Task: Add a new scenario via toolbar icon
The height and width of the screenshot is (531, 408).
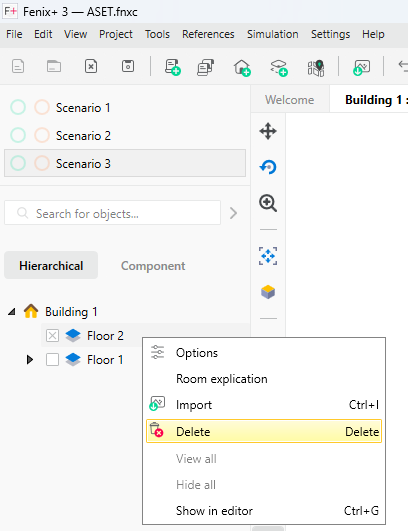Action: click(172, 67)
